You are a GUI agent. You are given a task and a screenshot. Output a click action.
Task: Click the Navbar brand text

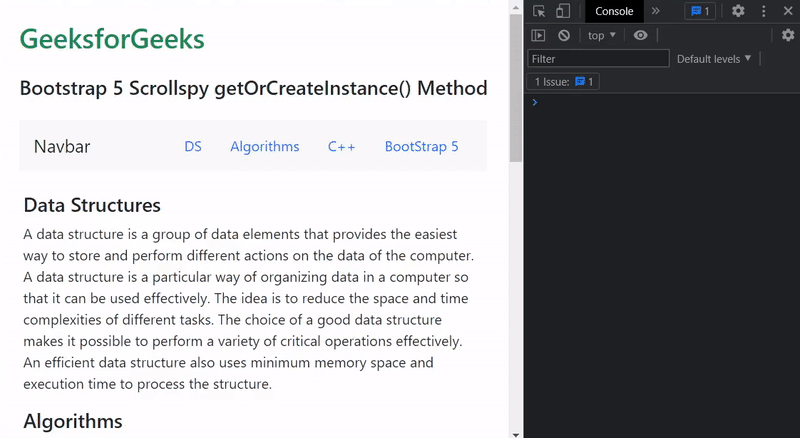click(x=62, y=147)
